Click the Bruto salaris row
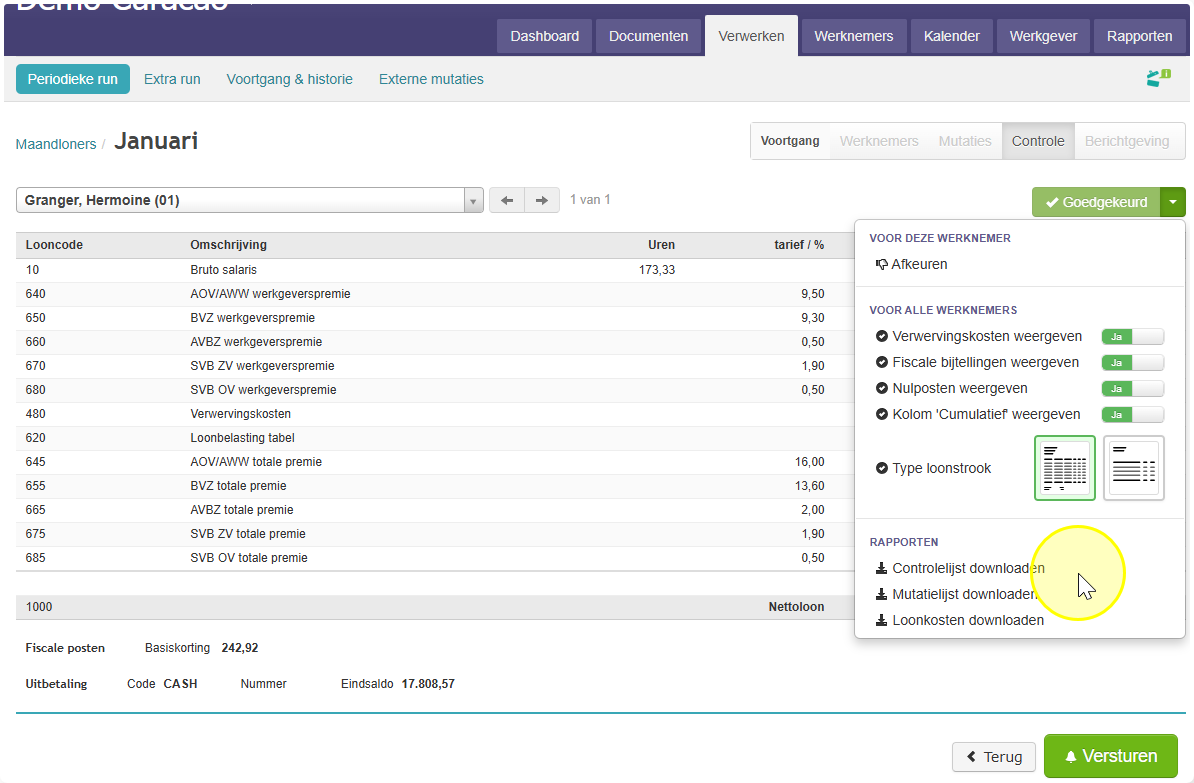This screenshot has height=783, width=1194. [x=434, y=270]
